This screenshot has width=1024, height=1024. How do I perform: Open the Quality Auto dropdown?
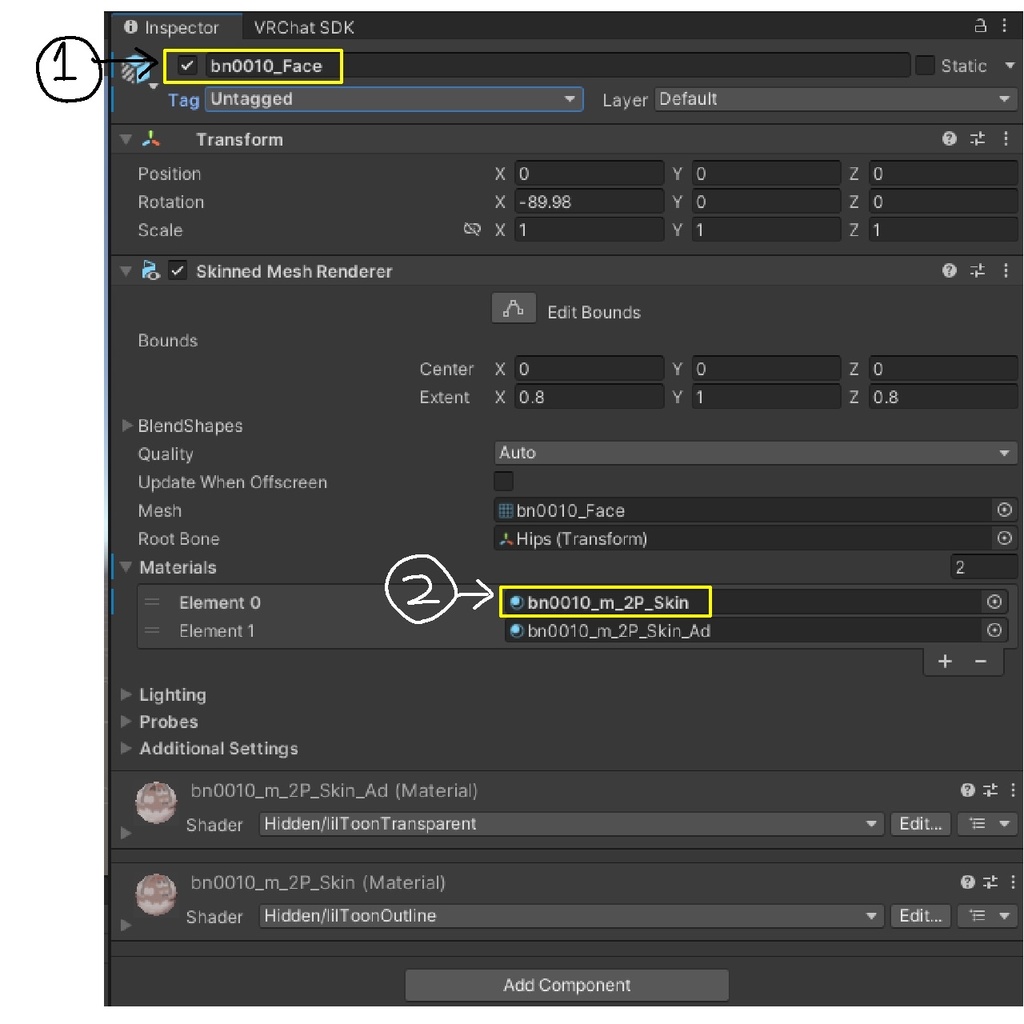click(755, 453)
